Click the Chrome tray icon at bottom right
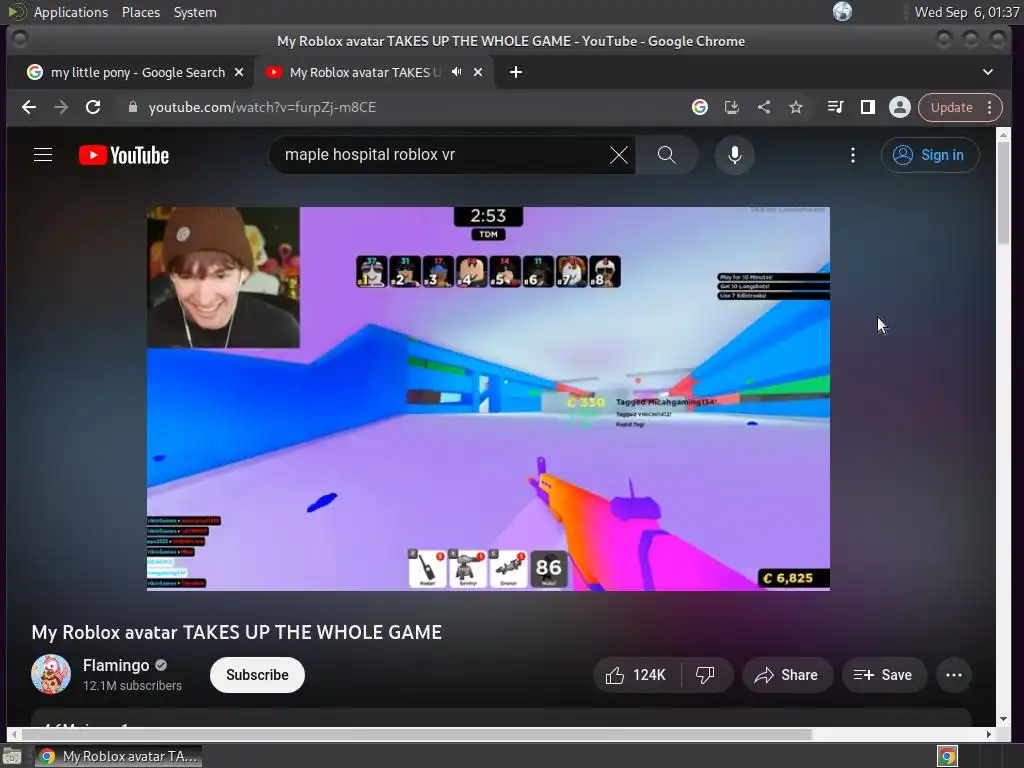 point(947,756)
